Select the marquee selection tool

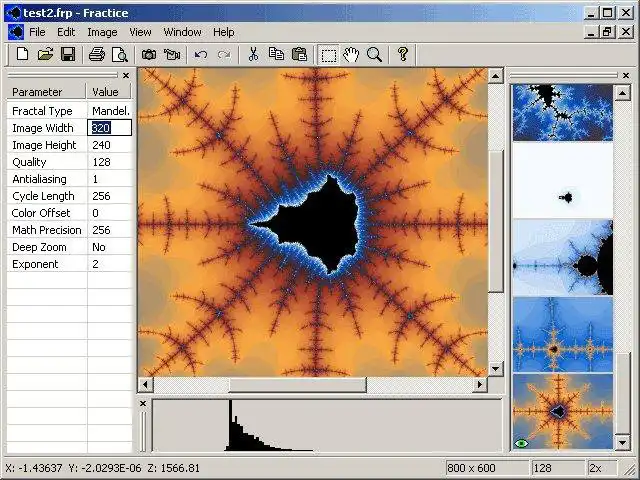[329, 55]
